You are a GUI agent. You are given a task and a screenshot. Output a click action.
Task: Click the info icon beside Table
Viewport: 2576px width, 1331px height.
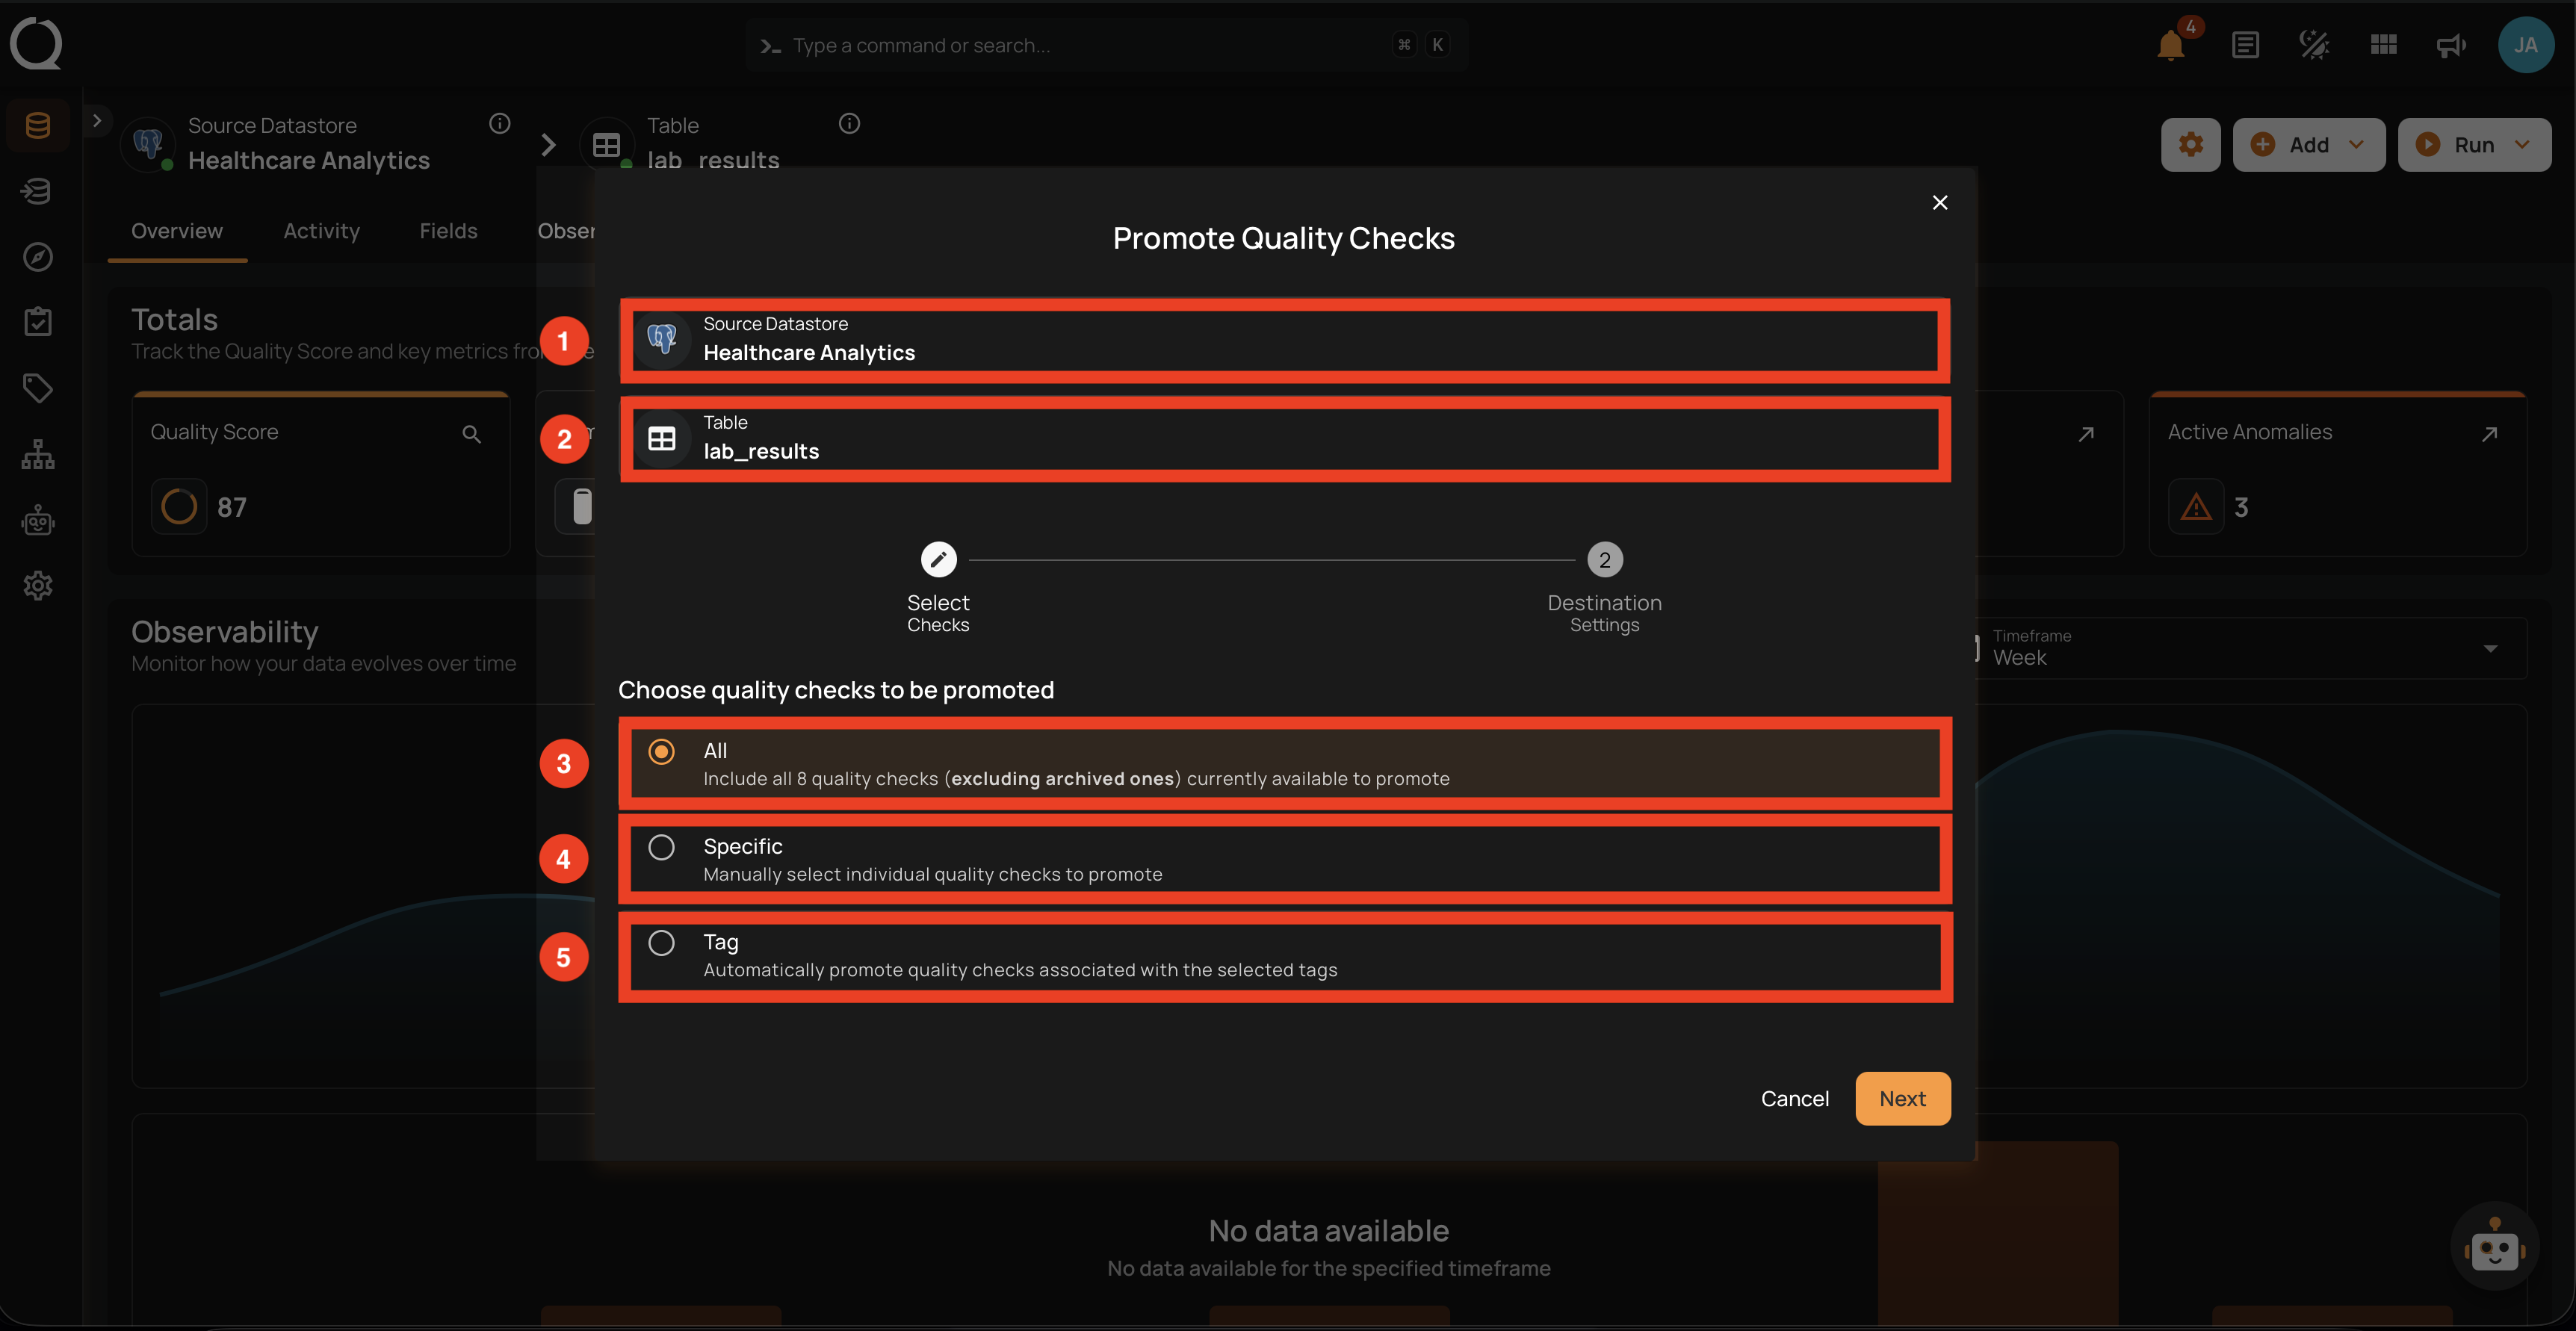tap(850, 123)
